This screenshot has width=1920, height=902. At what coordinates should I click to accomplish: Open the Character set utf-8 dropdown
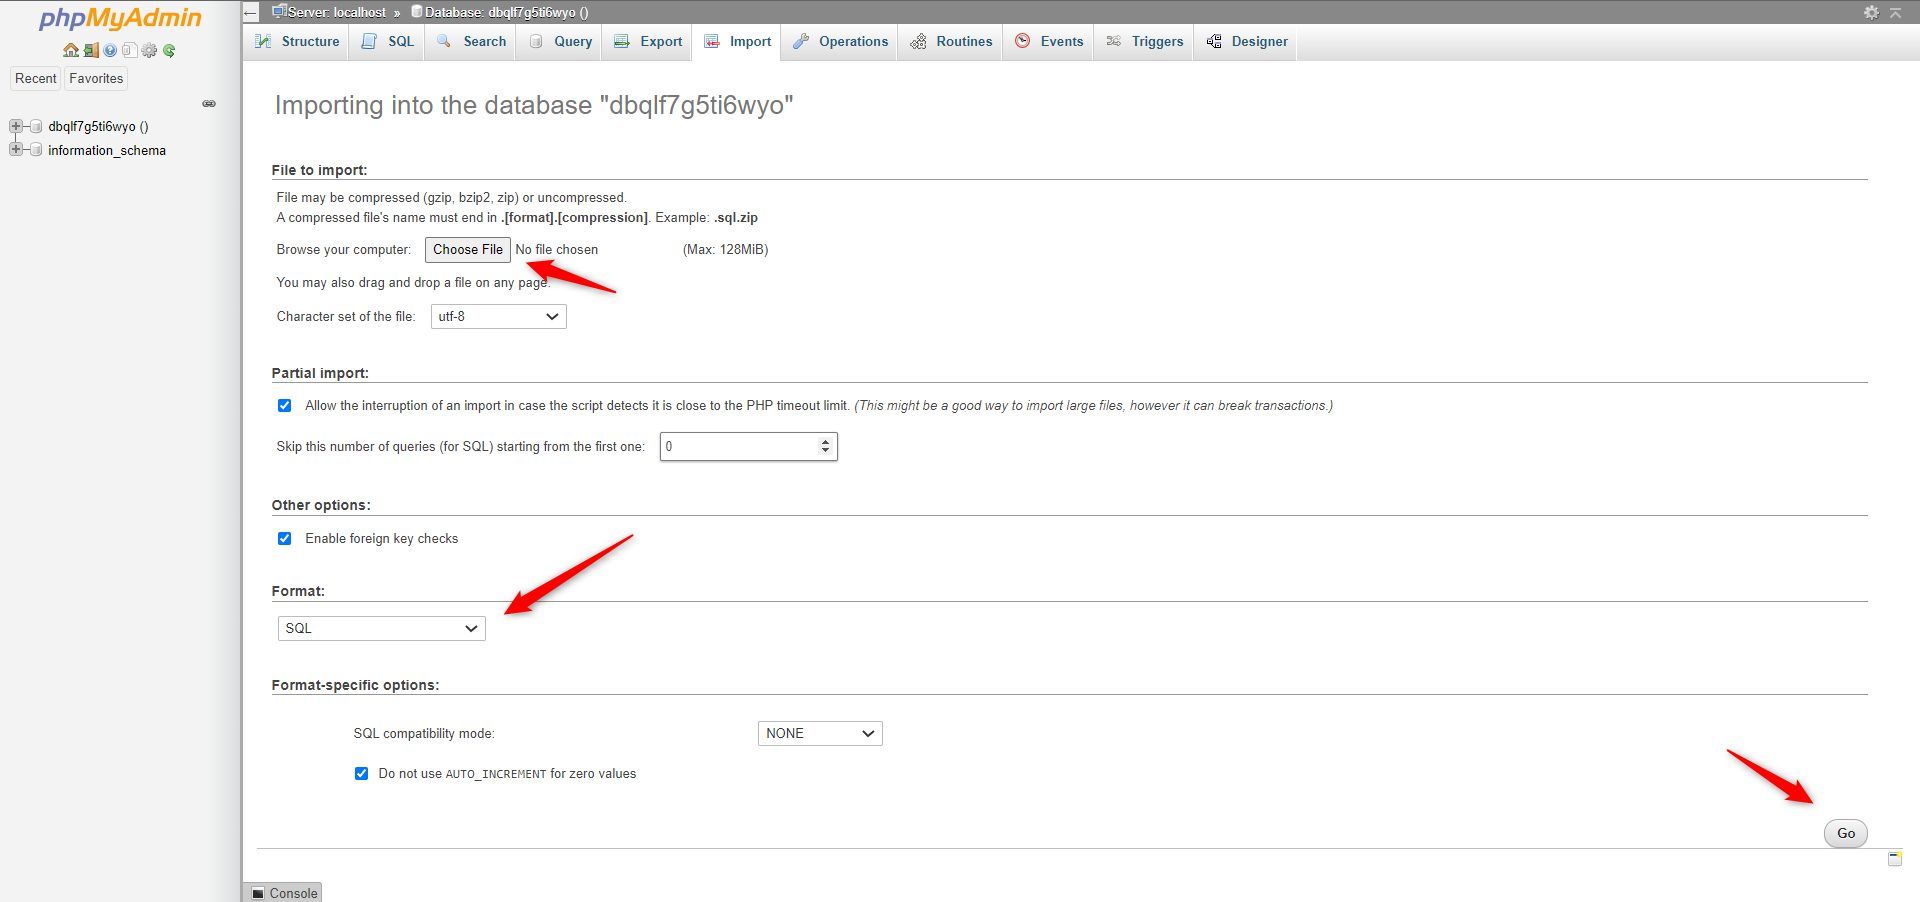click(498, 316)
